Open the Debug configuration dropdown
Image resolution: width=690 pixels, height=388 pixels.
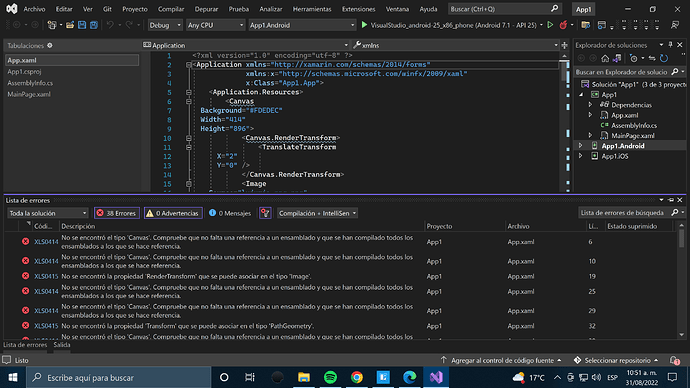(165, 25)
